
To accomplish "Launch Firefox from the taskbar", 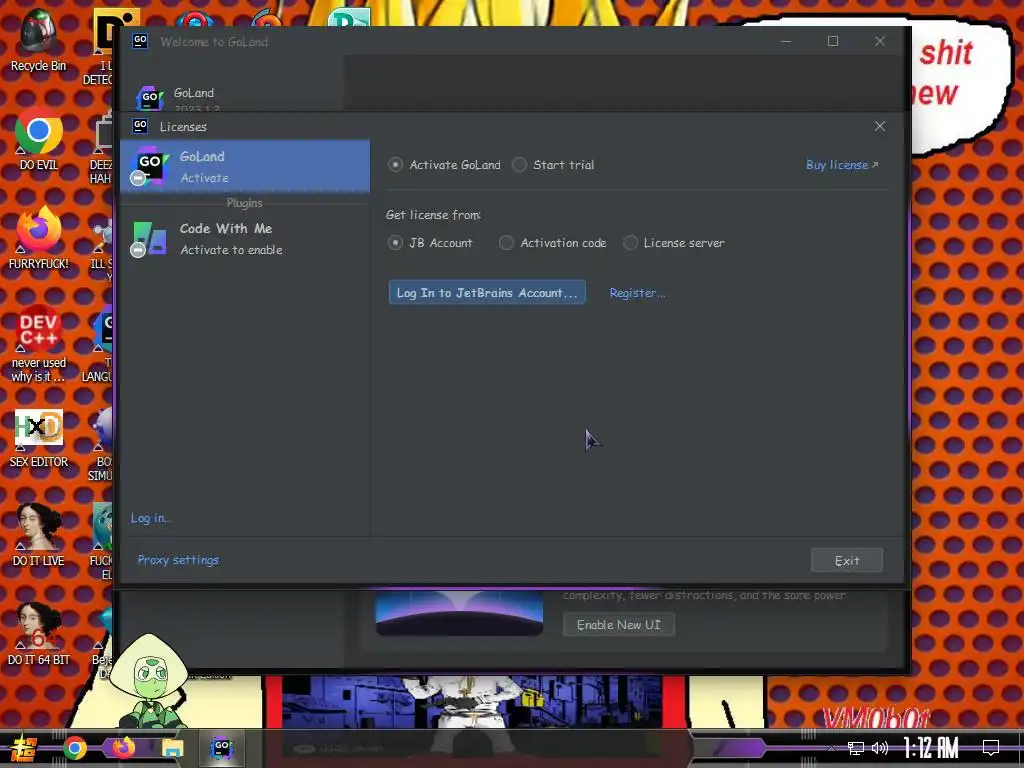I will (x=123, y=748).
